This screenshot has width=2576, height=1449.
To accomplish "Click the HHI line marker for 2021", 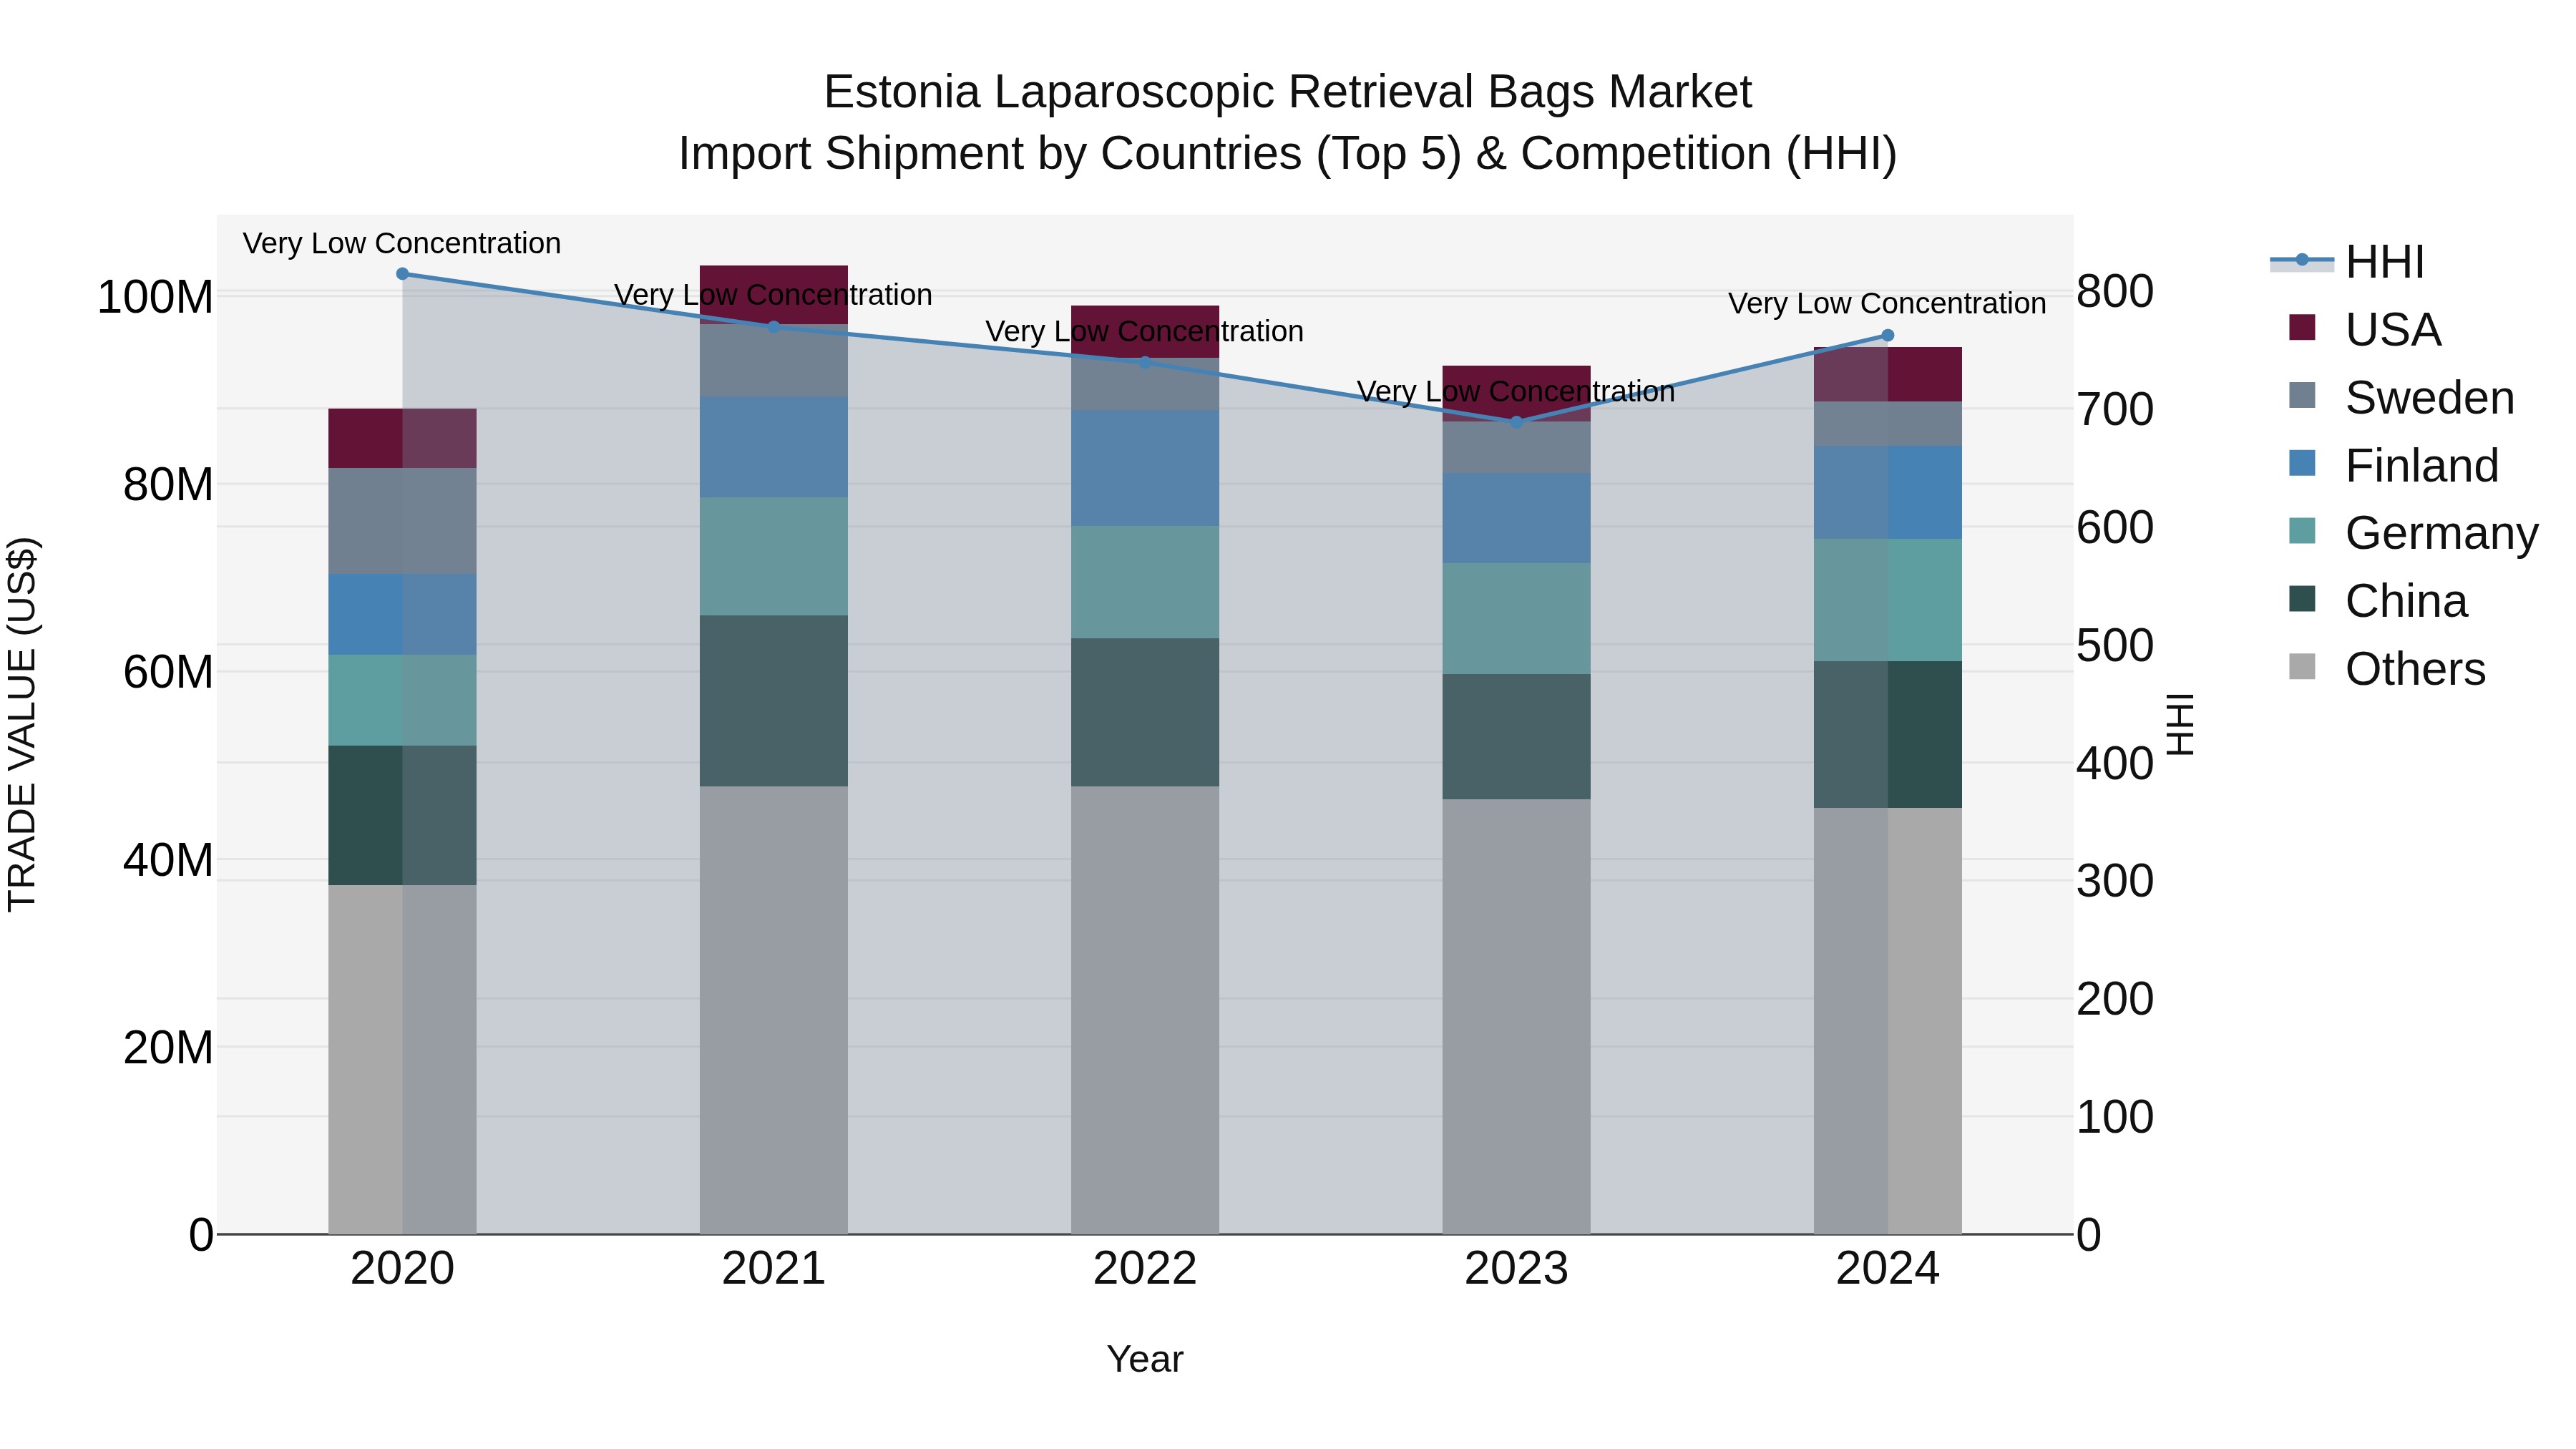I will pos(773,327).
